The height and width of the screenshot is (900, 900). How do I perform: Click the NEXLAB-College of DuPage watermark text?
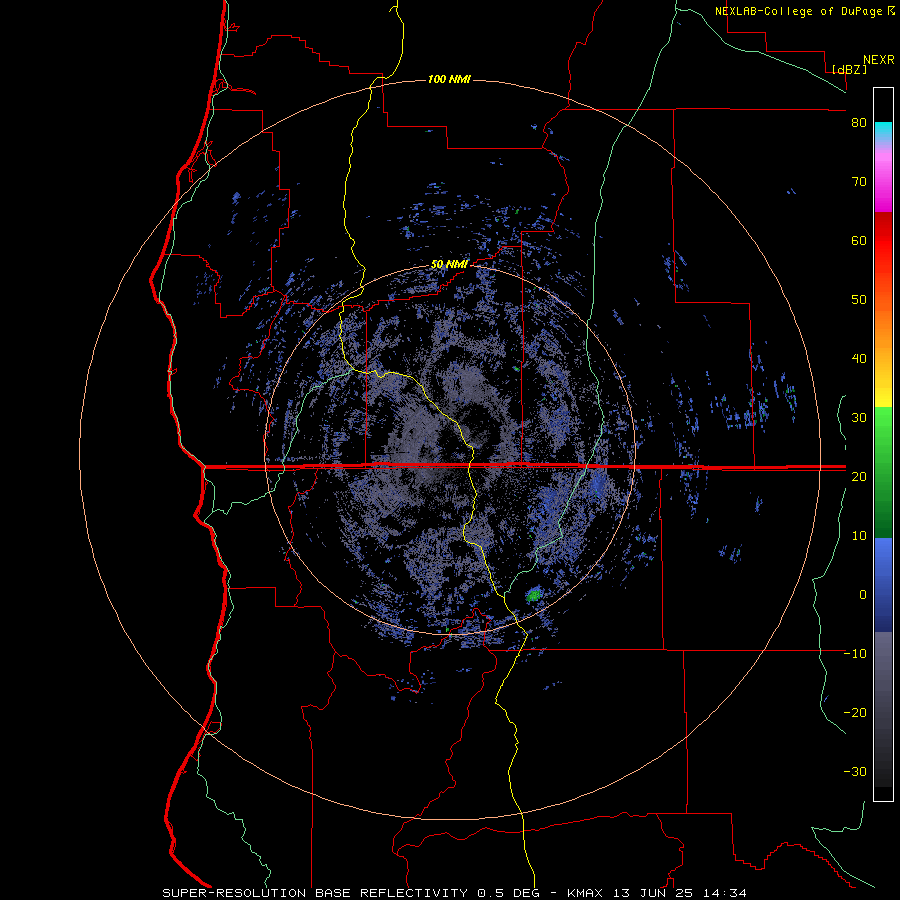(x=799, y=11)
